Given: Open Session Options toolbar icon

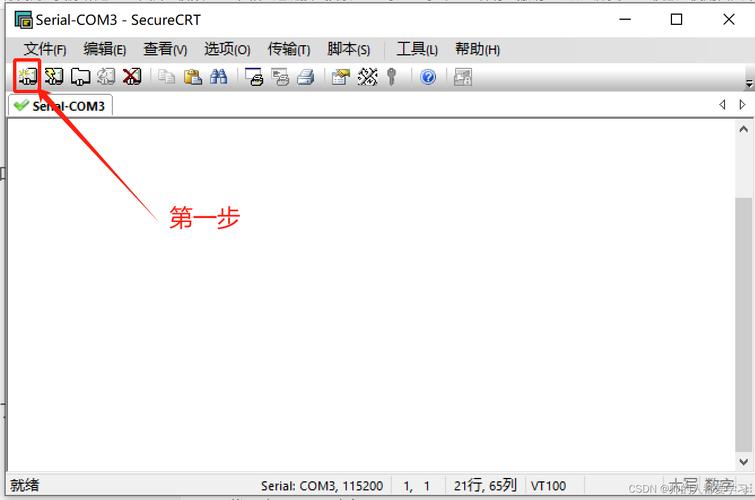Looking at the screenshot, I should (340, 77).
